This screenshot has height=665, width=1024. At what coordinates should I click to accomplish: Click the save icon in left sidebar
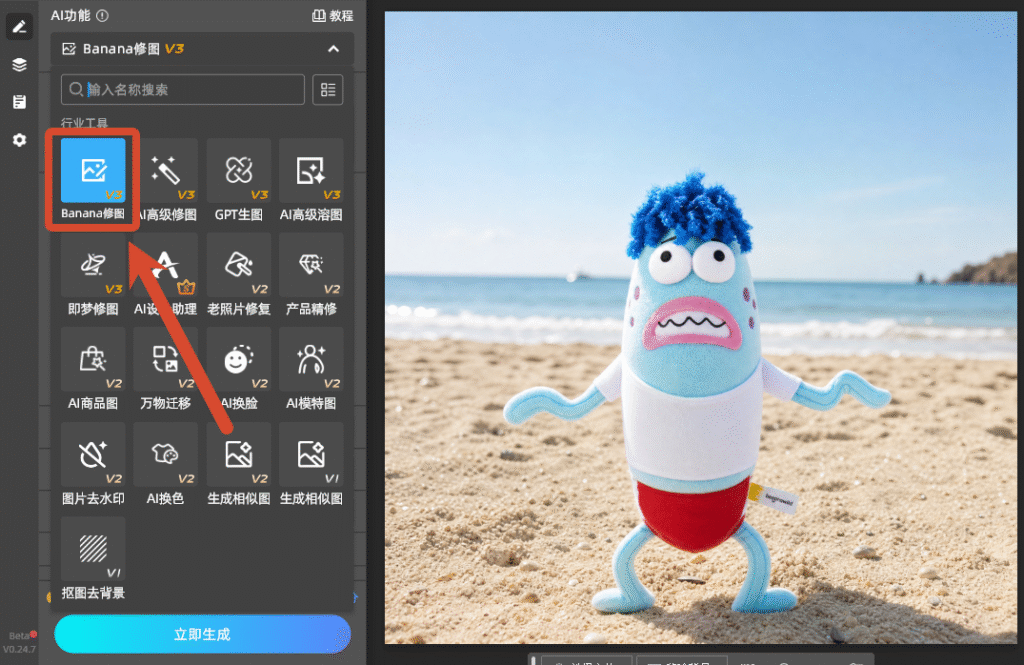tap(19, 102)
